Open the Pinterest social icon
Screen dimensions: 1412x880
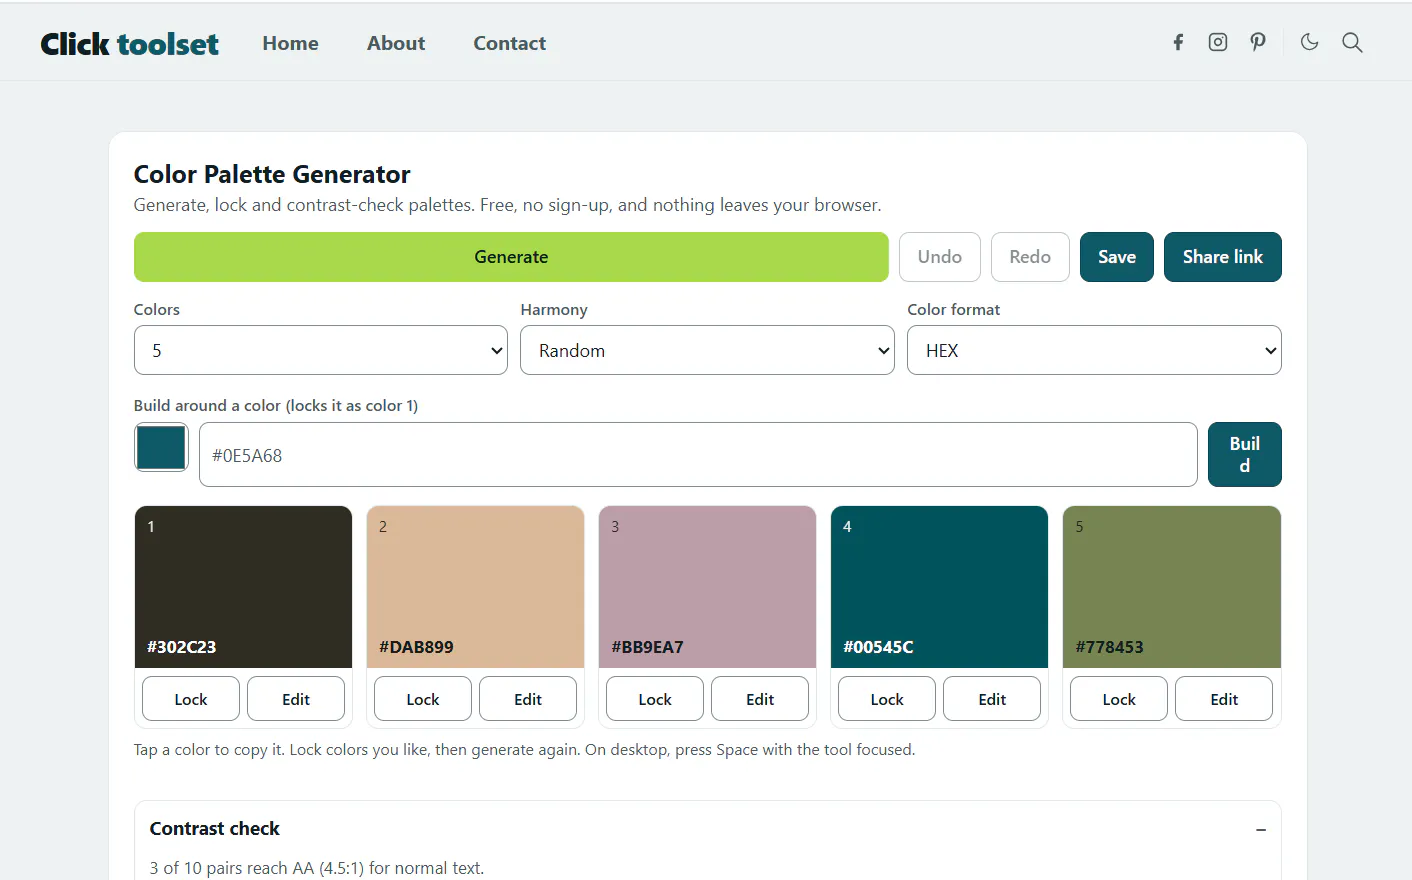[1258, 42]
